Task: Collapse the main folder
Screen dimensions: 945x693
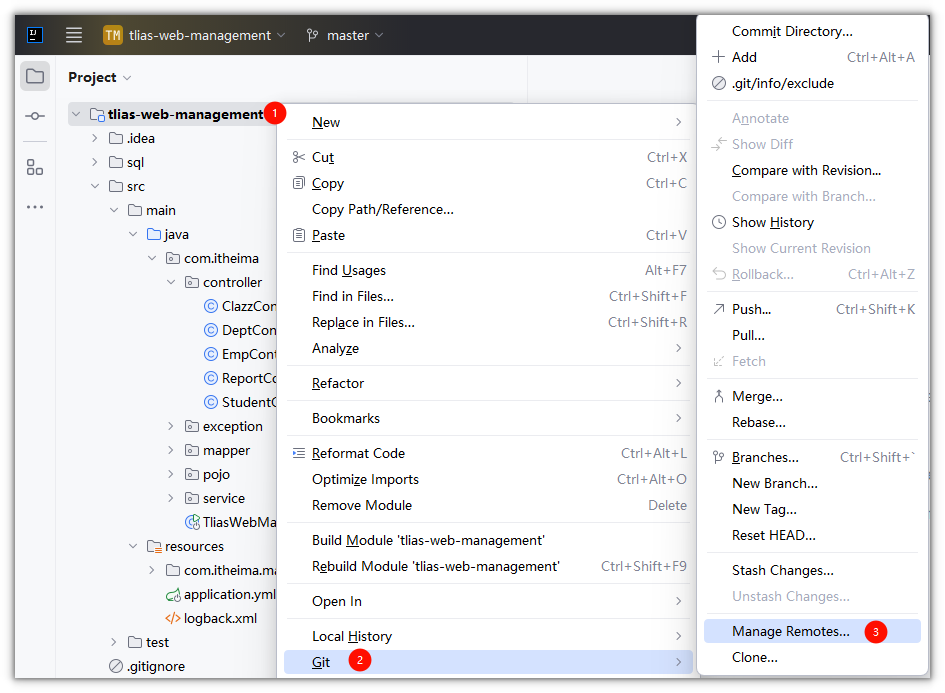Action: coord(114,210)
